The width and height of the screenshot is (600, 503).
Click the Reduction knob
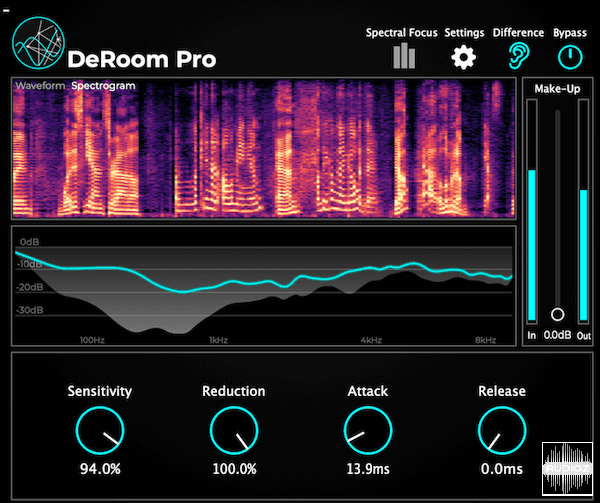coord(234,430)
